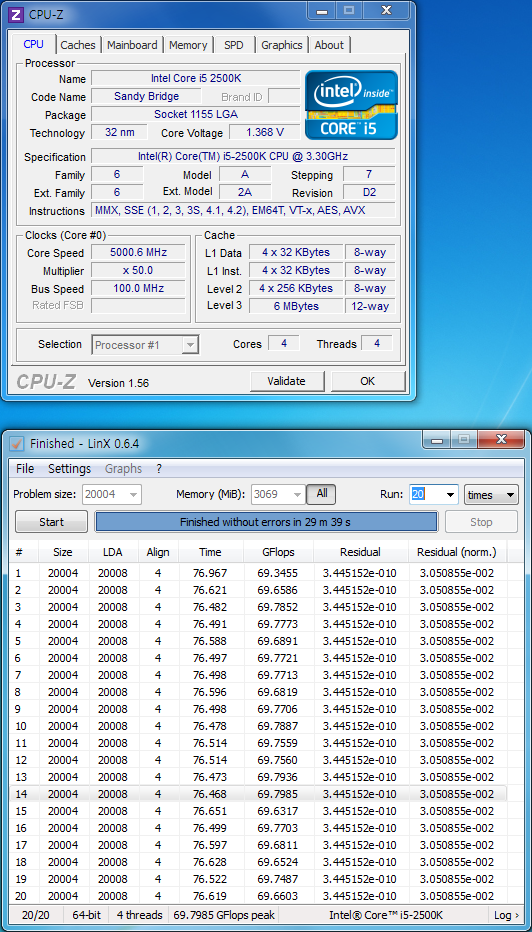Click the Intel Core i5-2500K status entry
The height and width of the screenshot is (932, 532).
[386, 915]
